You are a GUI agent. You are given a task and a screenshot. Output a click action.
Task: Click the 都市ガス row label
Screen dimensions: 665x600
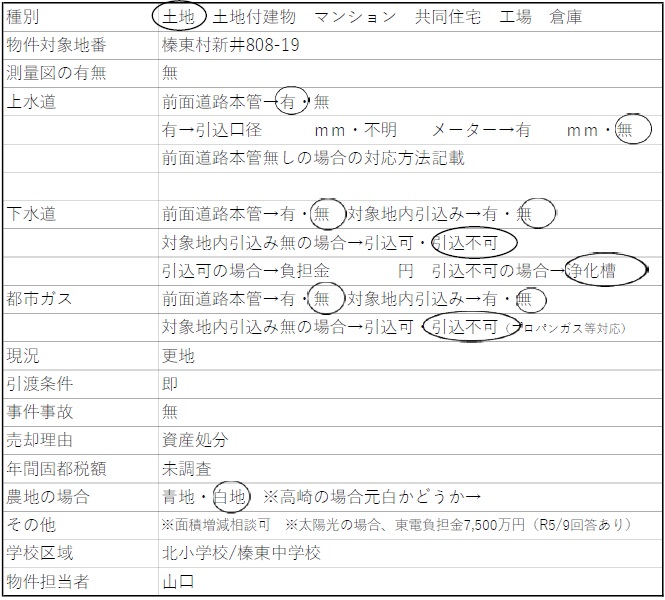[x=39, y=299]
